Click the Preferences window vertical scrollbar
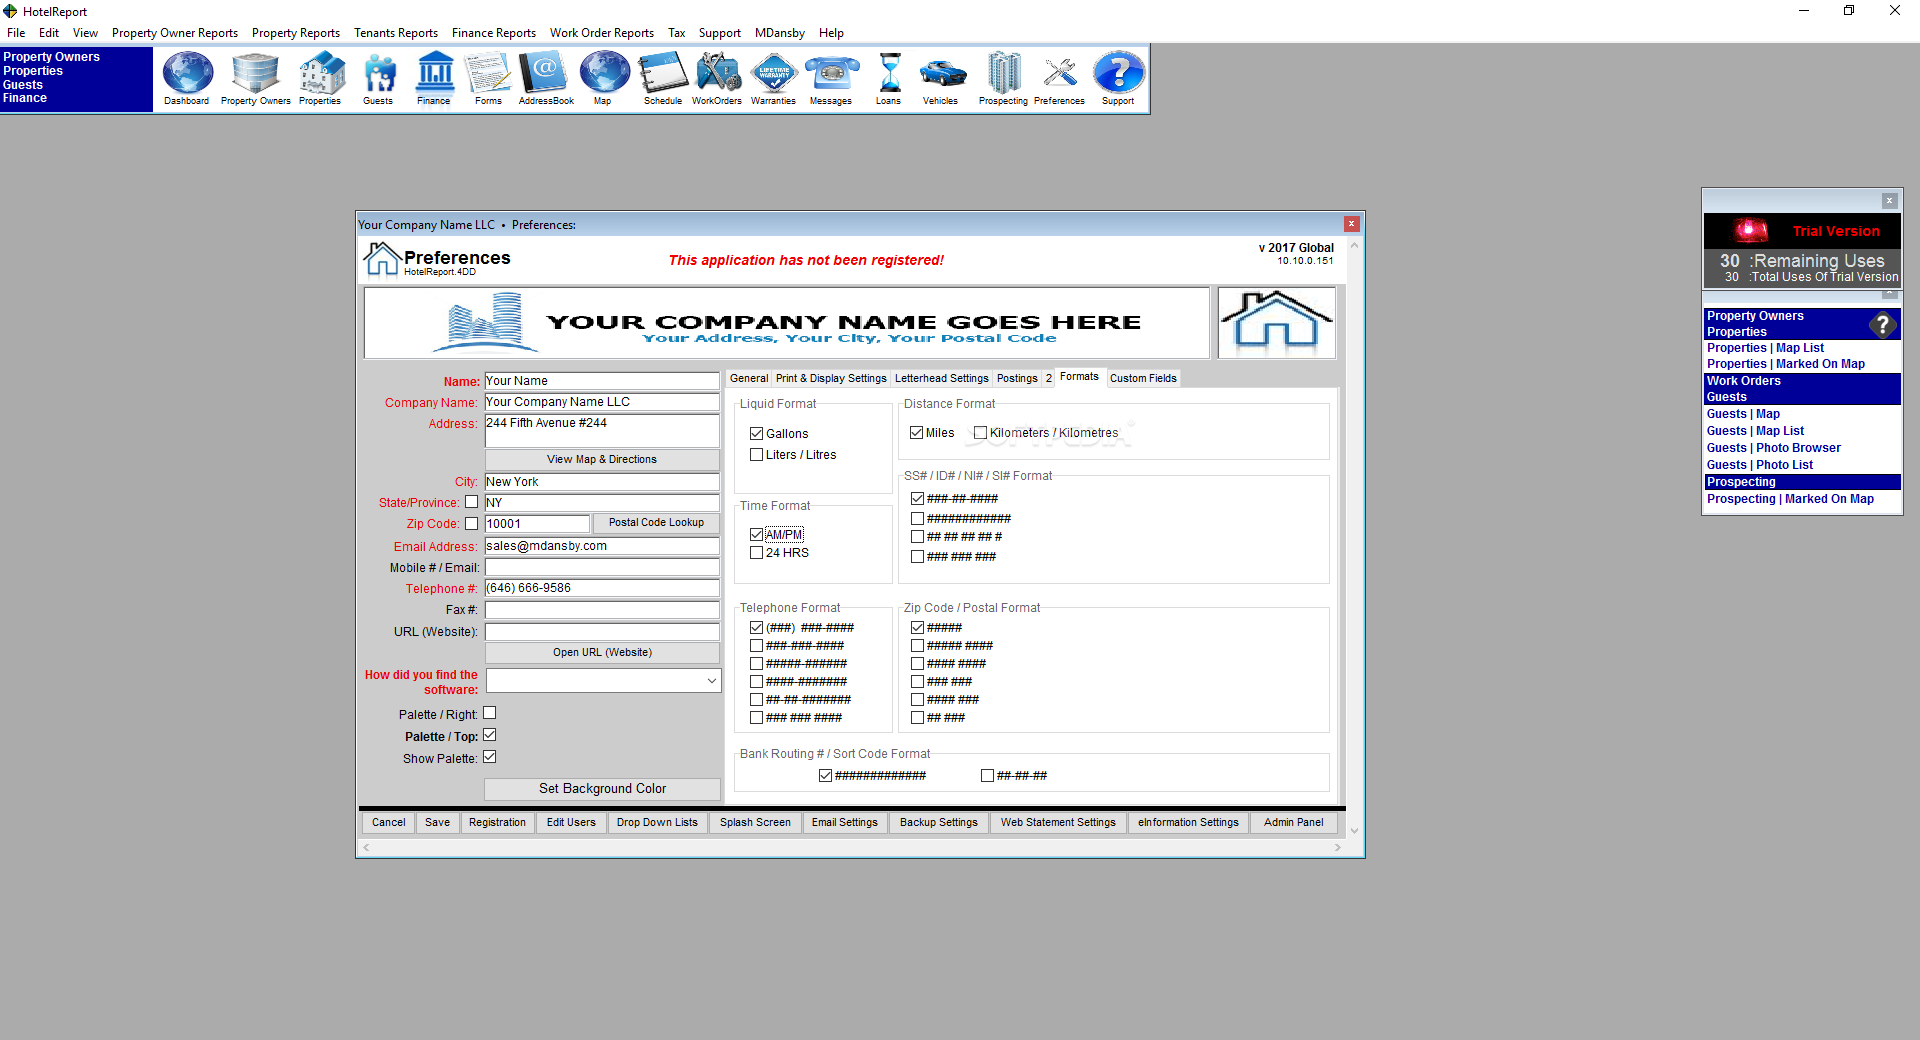This screenshot has height=1040, width=1920. 1354,536
